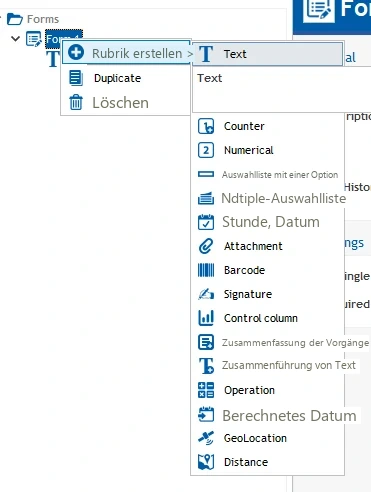This screenshot has height=492, width=371.
Task: Choose Auswahlliste mit einer Option
Action: (280, 175)
